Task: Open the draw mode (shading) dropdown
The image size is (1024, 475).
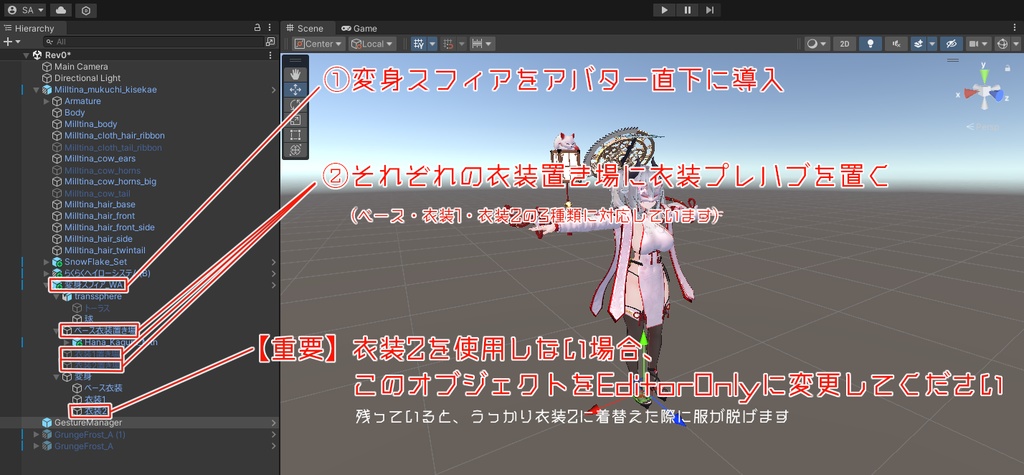Action: pyautogui.click(x=816, y=44)
